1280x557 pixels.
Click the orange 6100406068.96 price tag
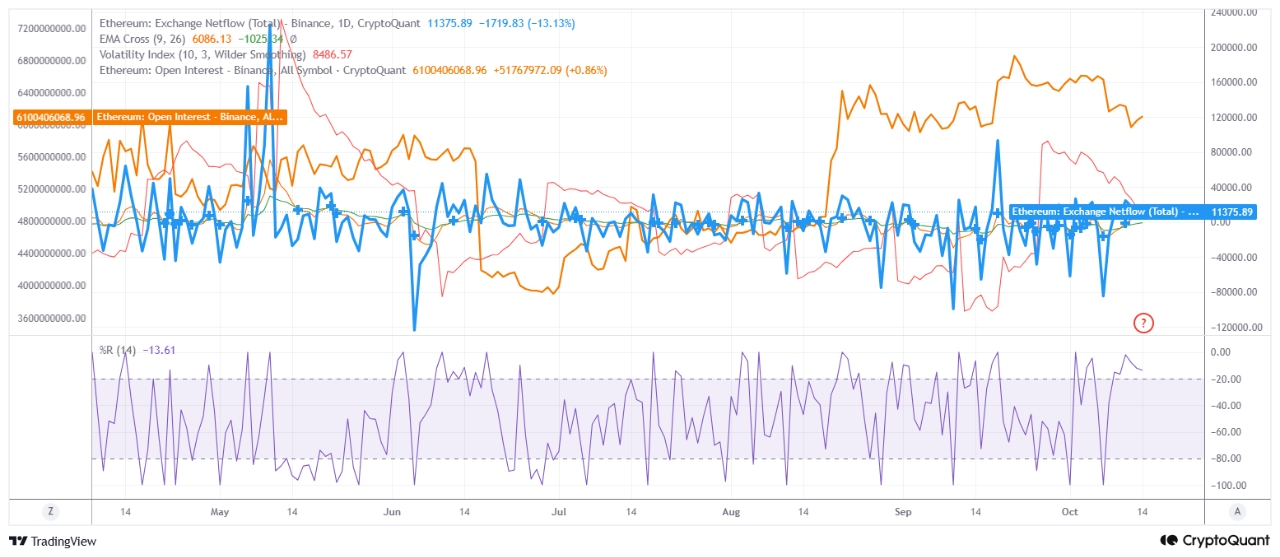[52, 117]
